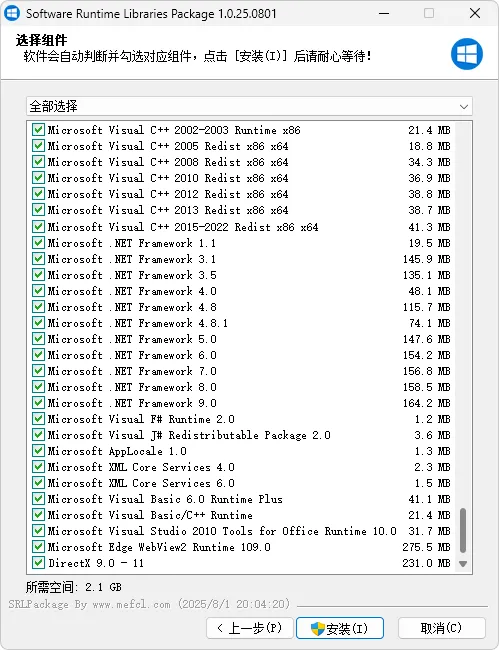Uncheck the DirectX 9.0 - 11 checkbox

pyautogui.click(x=38, y=563)
